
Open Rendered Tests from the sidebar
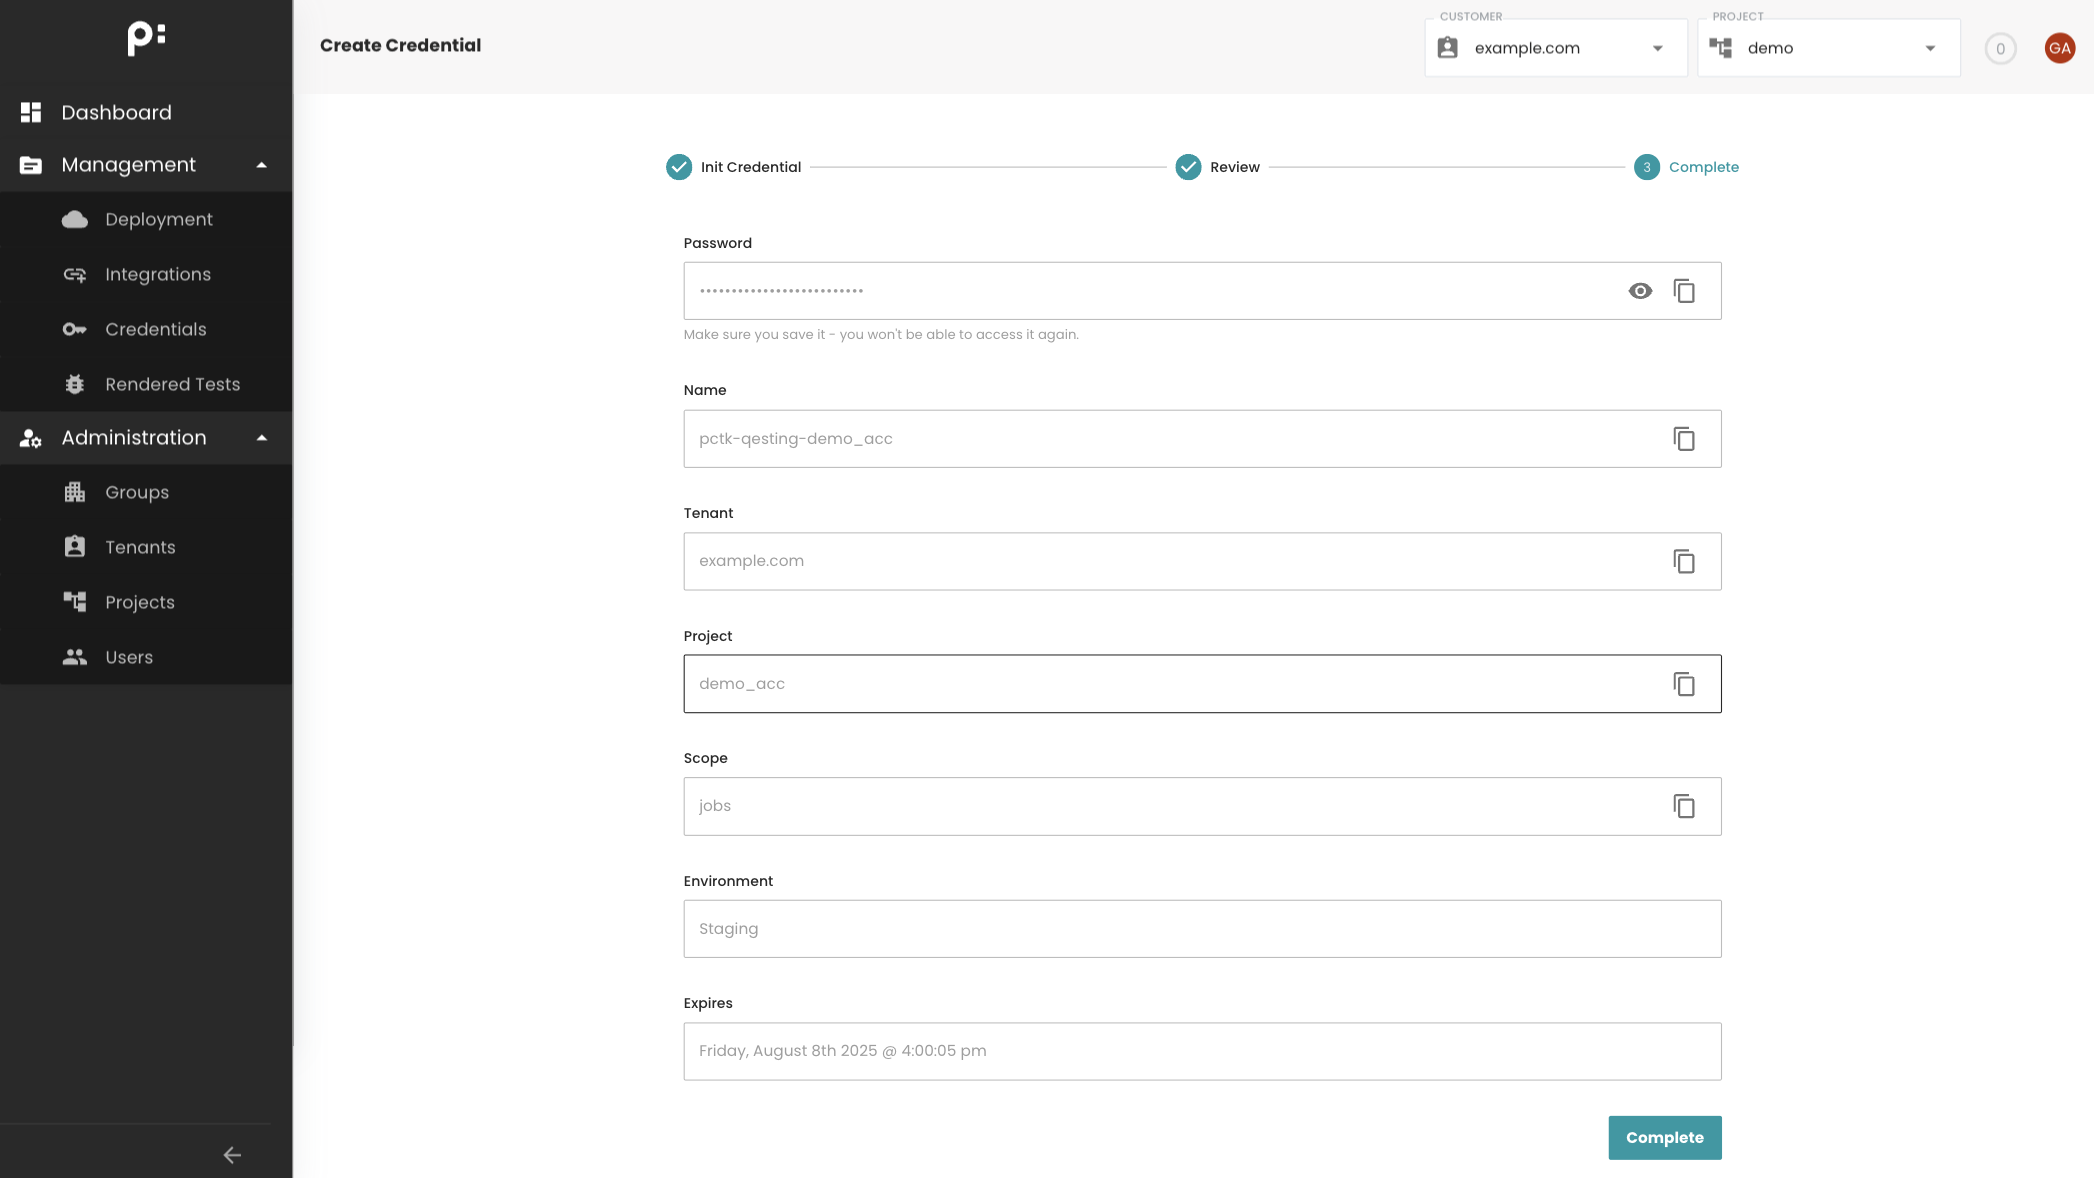(171, 384)
